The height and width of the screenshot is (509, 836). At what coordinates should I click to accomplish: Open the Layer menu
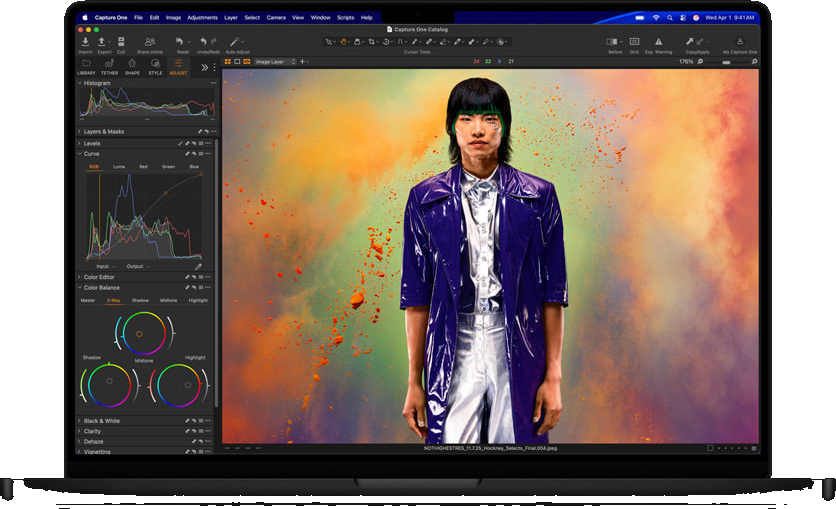pos(231,18)
